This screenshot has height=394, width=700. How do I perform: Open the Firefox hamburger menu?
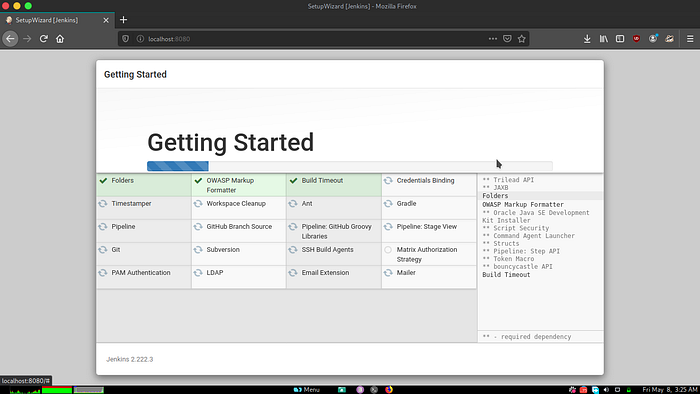[x=690, y=39]
